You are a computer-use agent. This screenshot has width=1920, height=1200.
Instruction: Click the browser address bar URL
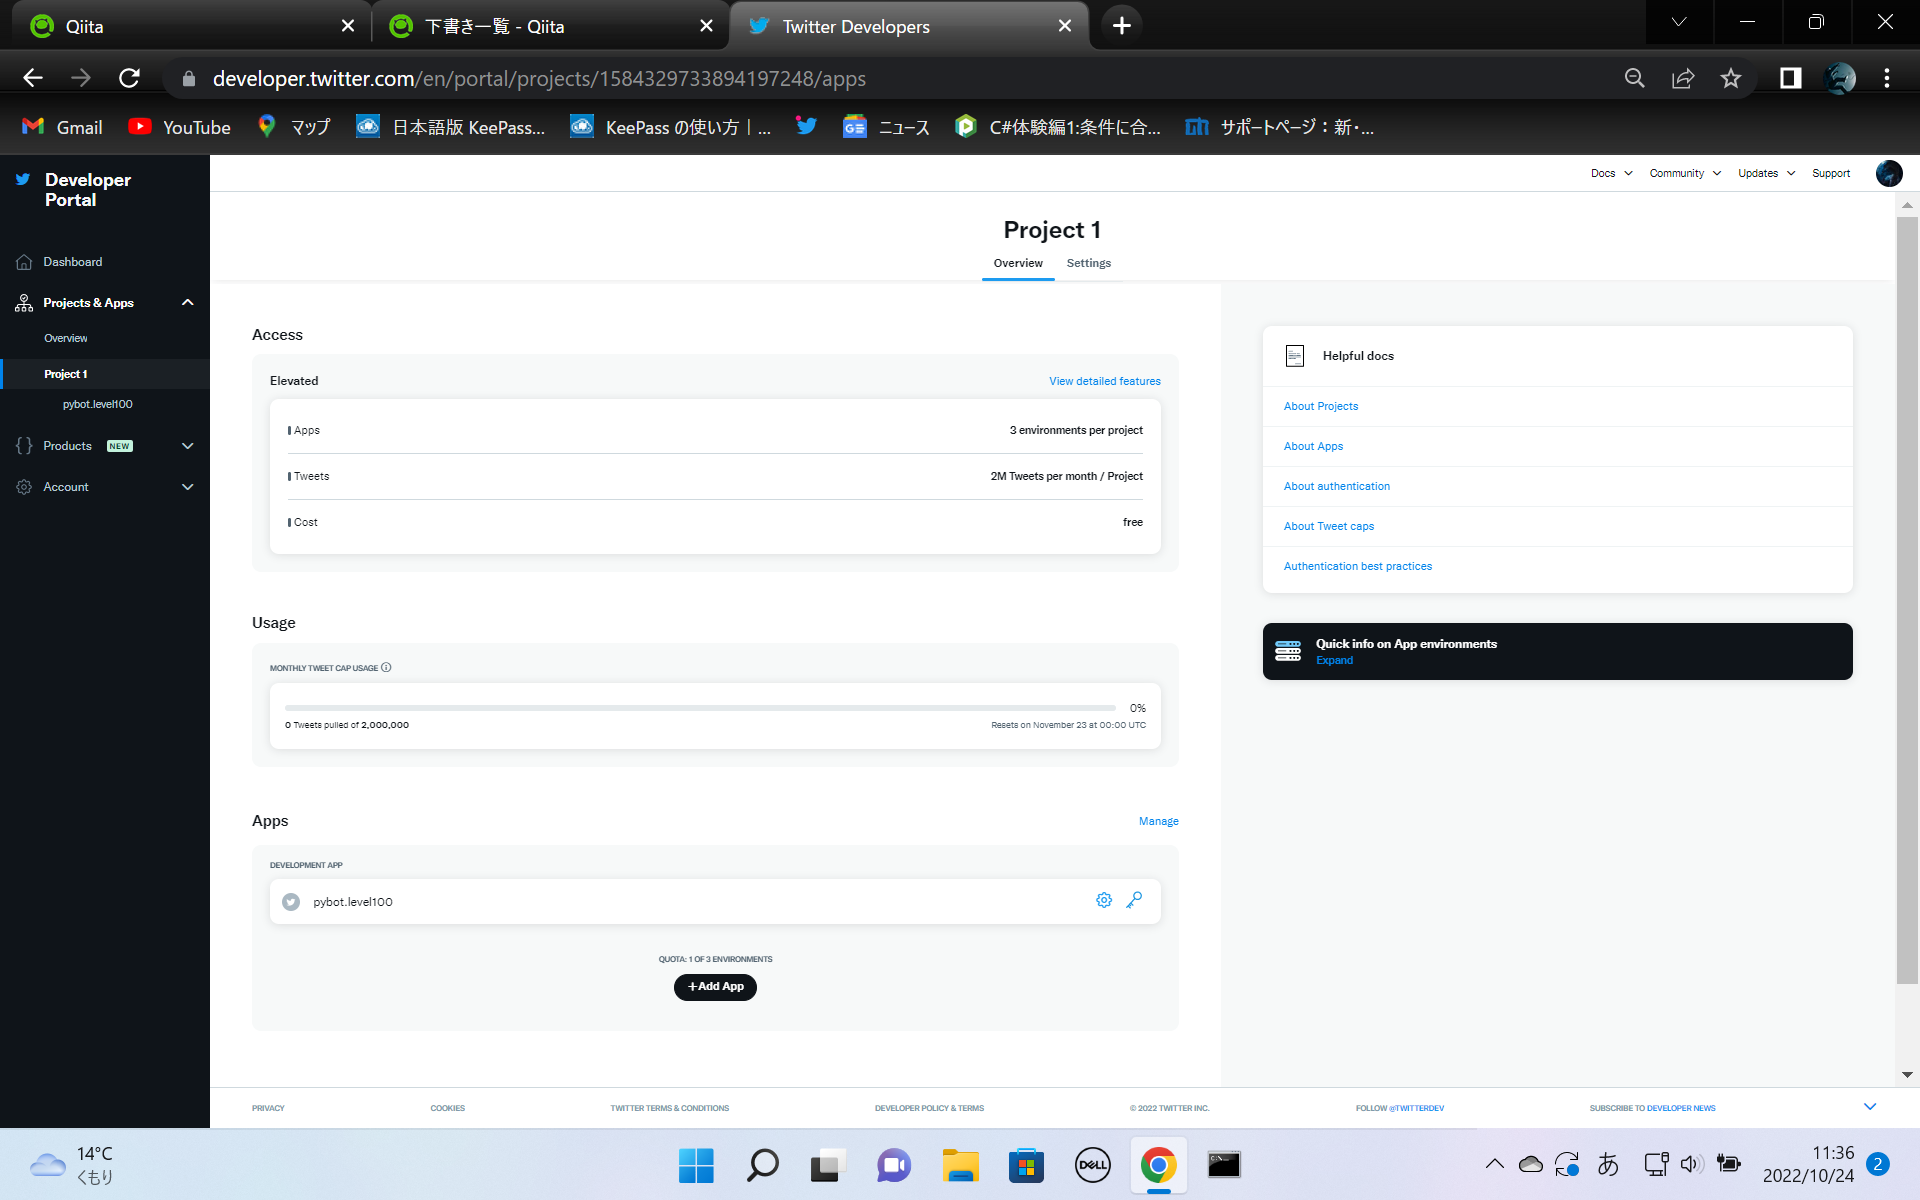[539, 78]
